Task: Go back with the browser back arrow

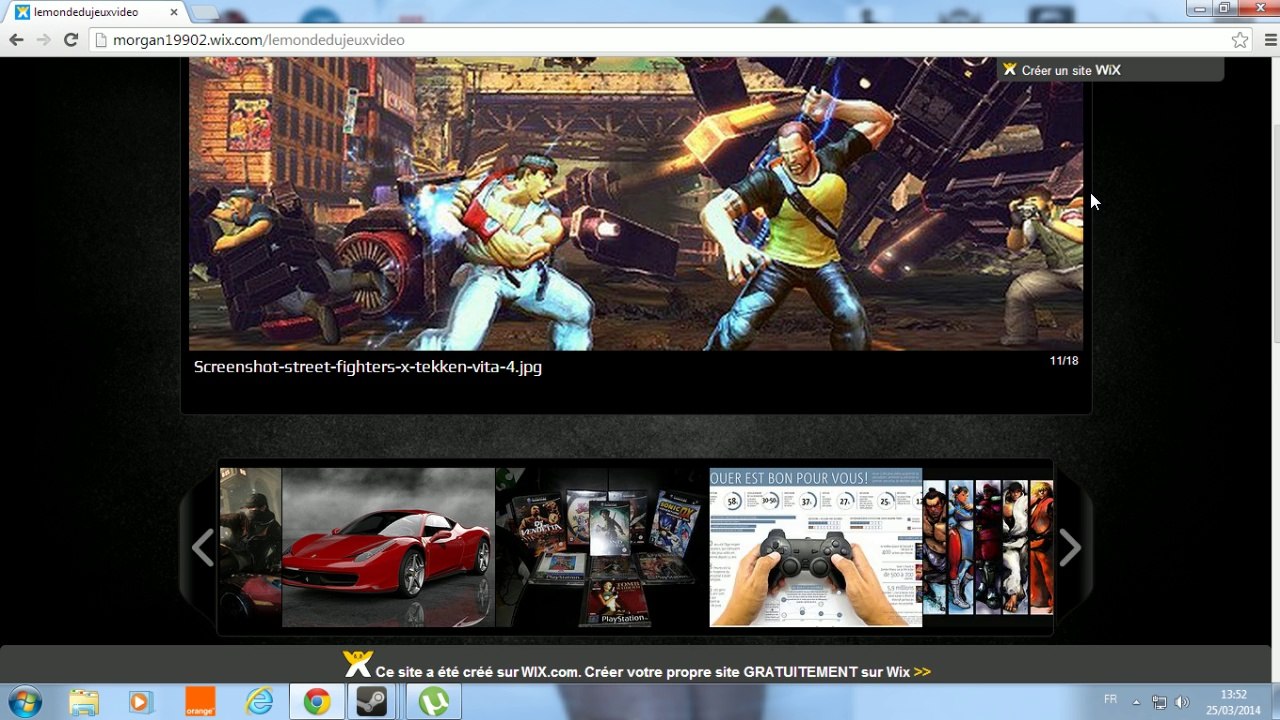Action: 16,40
